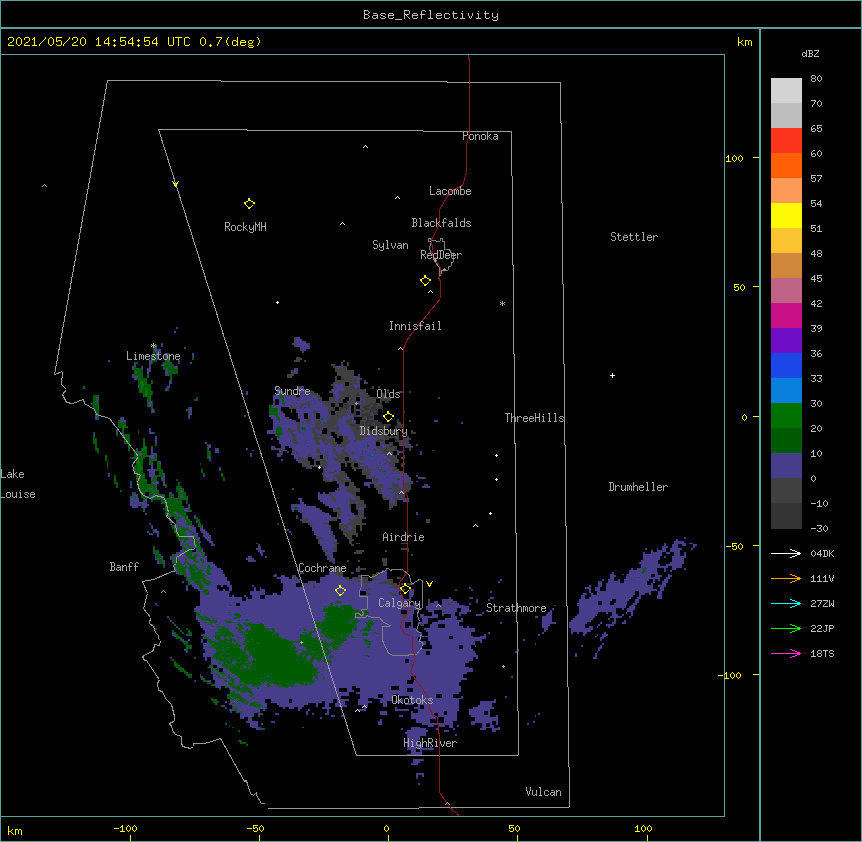This screenshot has width=862, height=842.
Task: Click the white 04DK arrow in legend
Action: (786, 553)
